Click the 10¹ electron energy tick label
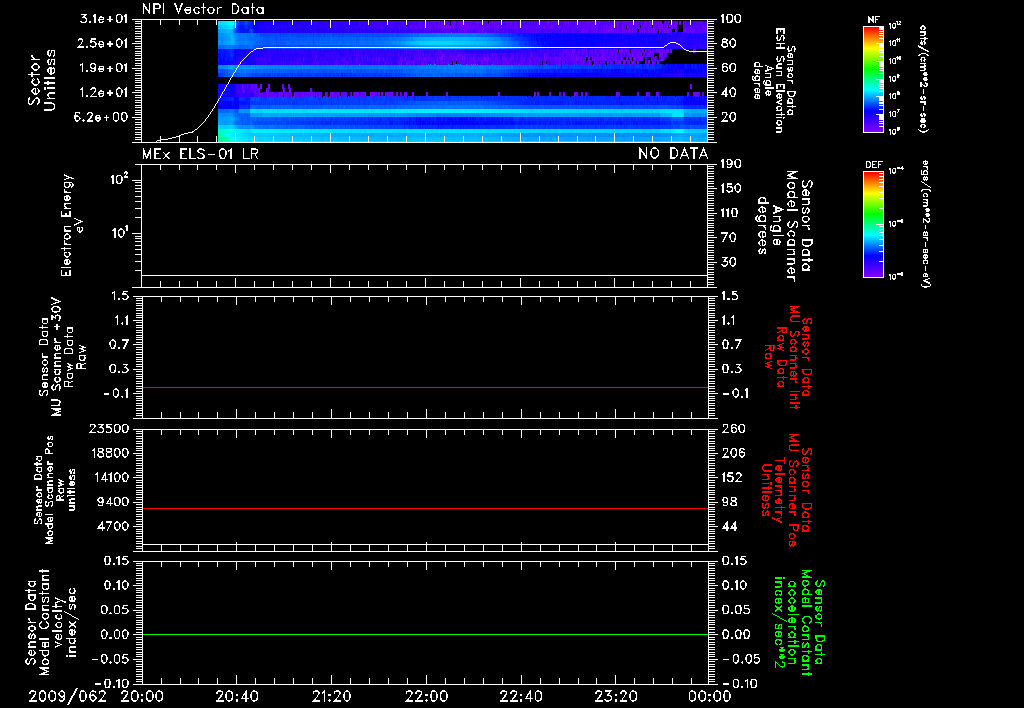Screen dimensions: 1024x708 120,233
